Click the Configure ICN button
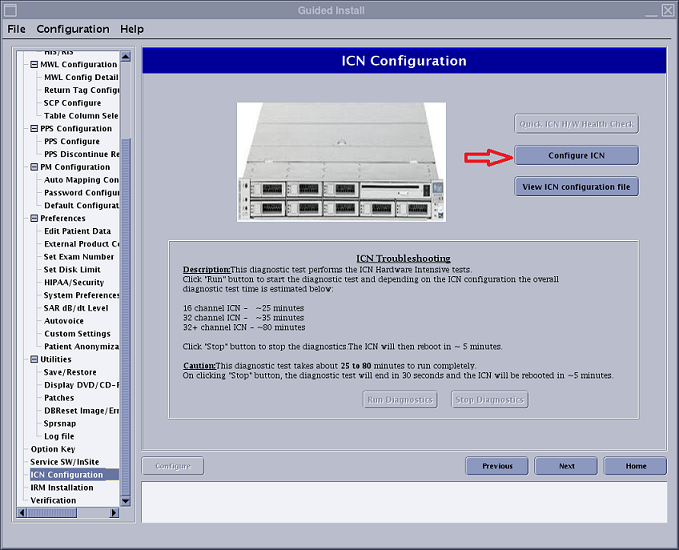The image size is (679, 550). point(576,155)
